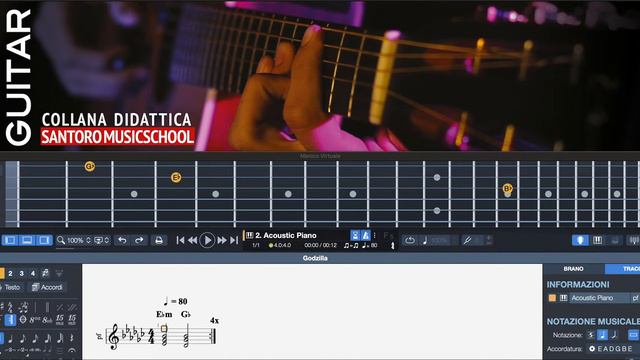Jump to the last bar
Screen dimensions: 640x360
(x=234, y=240)
